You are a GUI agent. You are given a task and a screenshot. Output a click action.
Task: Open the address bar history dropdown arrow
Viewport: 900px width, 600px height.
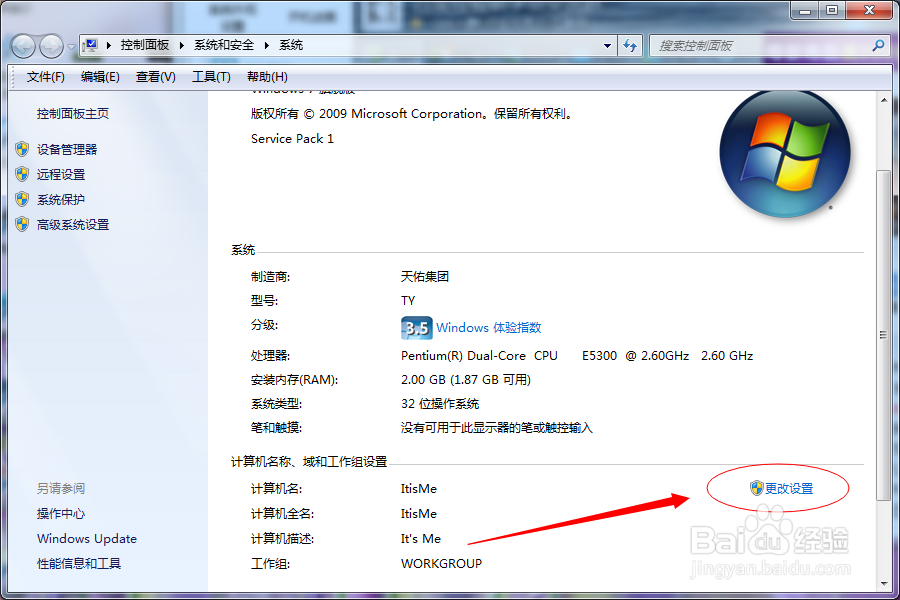[605, 46]
